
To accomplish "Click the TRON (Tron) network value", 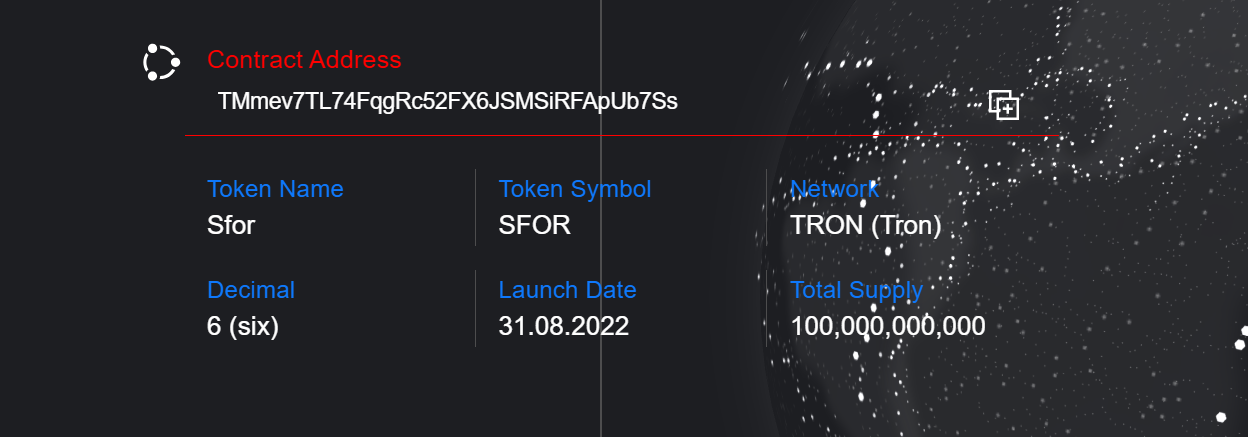I will tap(865, 225).
